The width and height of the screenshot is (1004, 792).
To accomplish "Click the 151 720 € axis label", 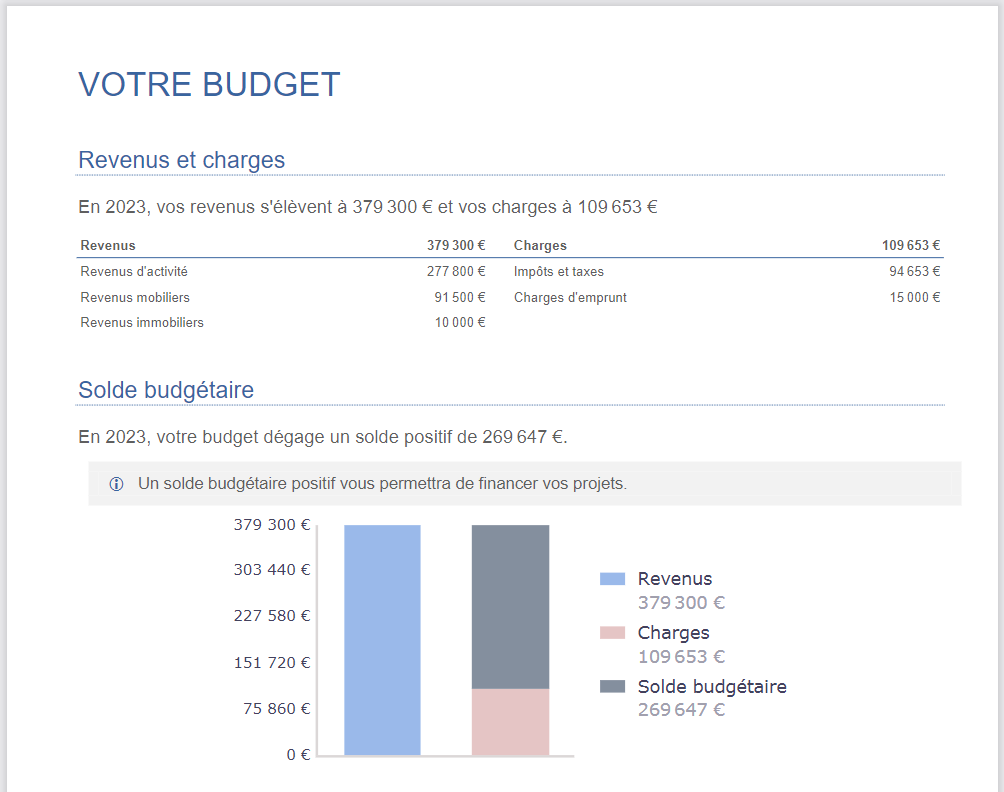I will pyautogui.click(x=272, y=662).
